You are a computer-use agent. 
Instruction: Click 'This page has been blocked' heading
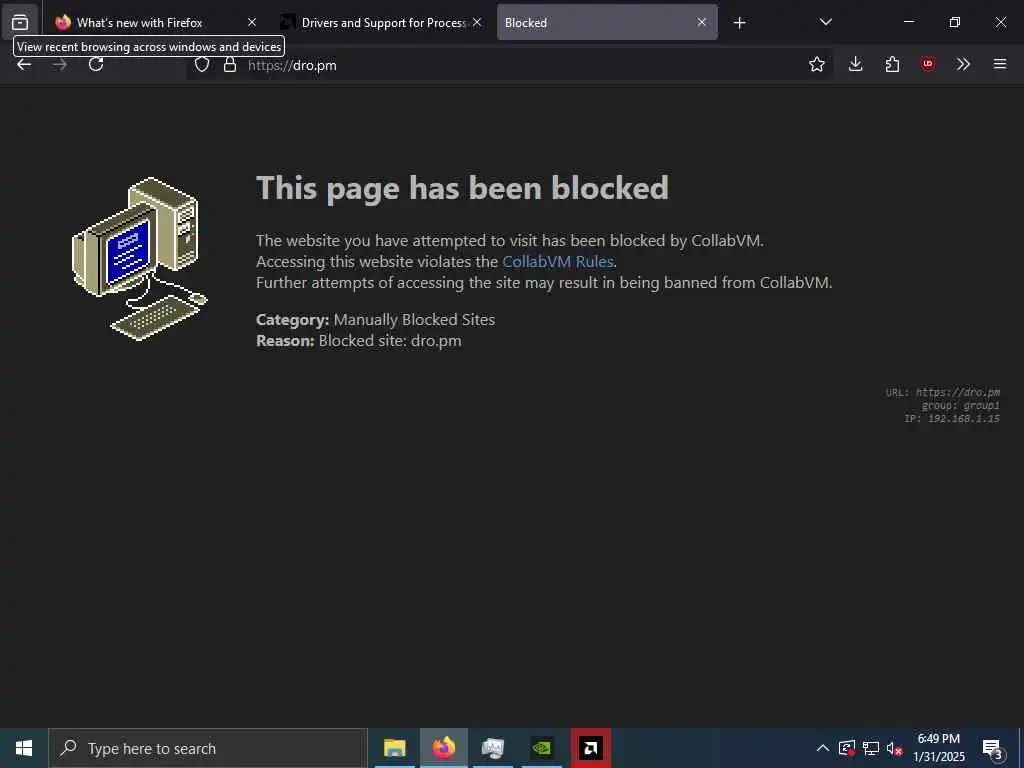(462, 188)
